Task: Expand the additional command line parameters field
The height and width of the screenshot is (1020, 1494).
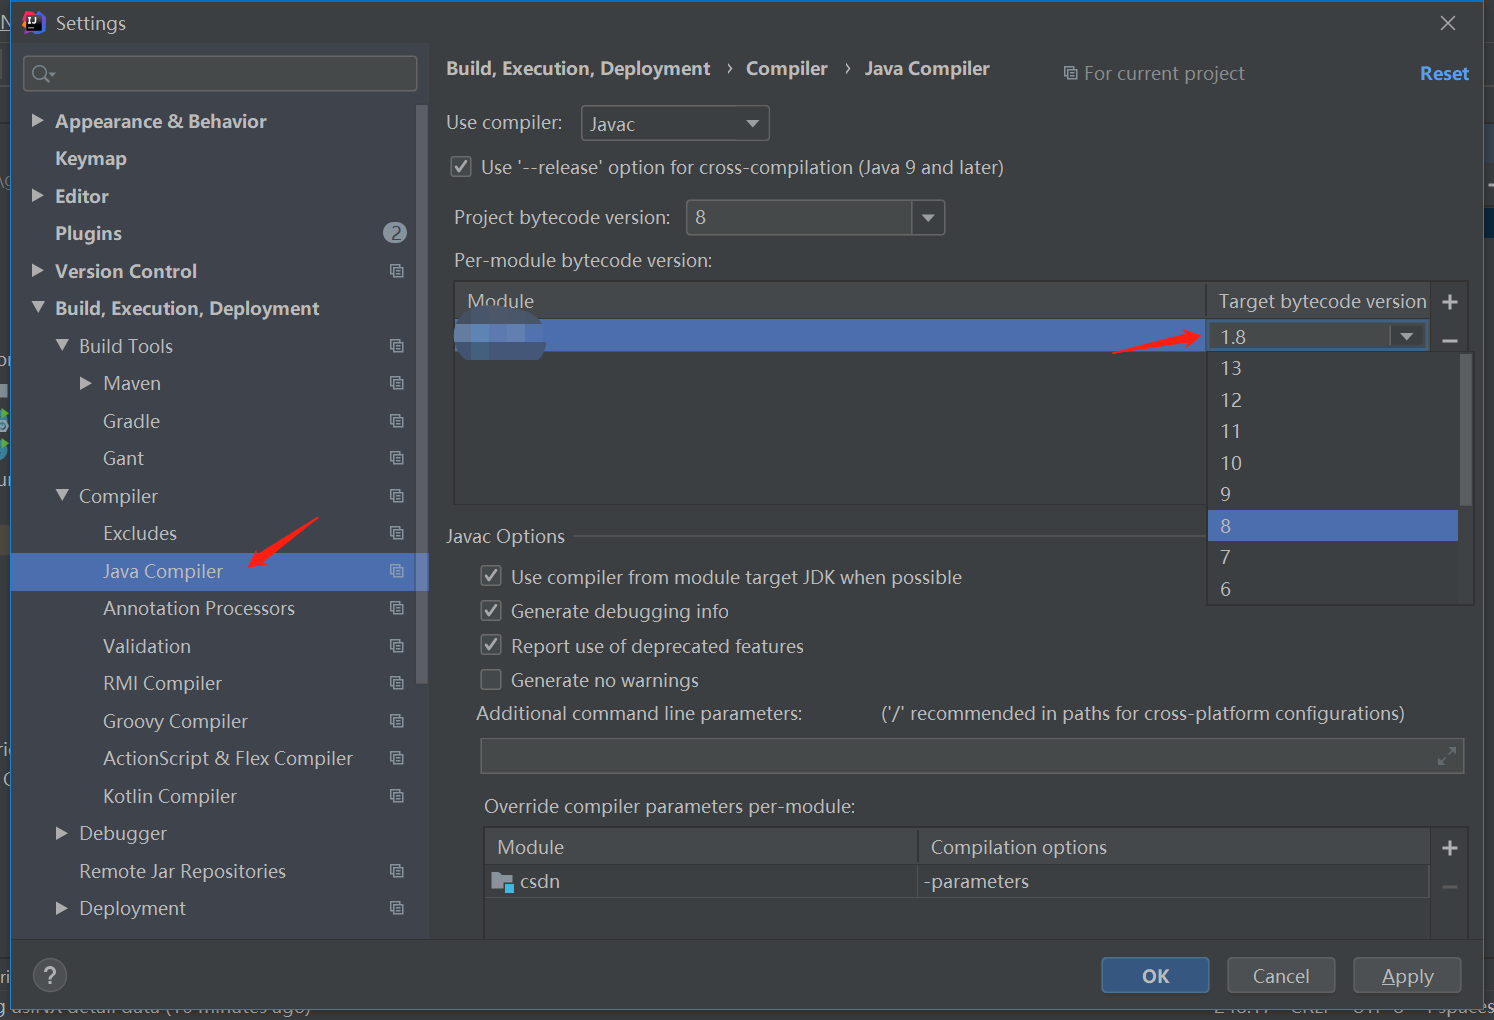Action: click(1446, 756)
